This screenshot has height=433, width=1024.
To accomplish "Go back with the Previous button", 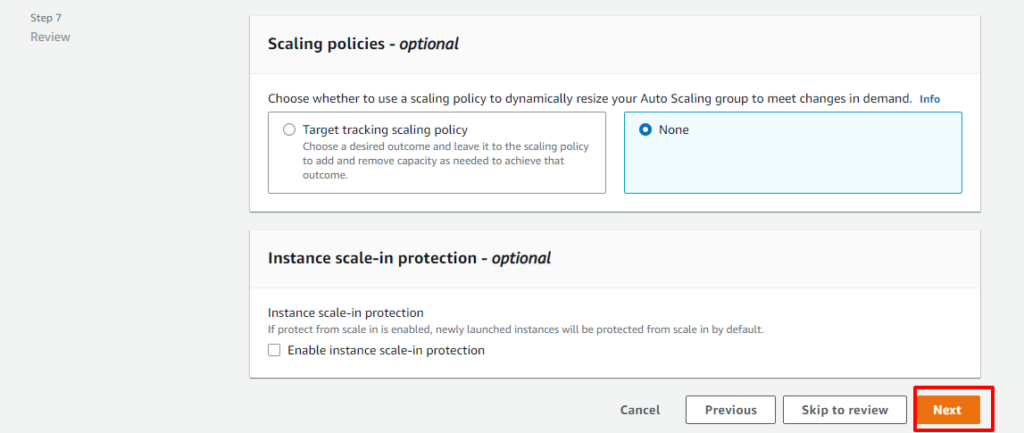I will (731, 410).
